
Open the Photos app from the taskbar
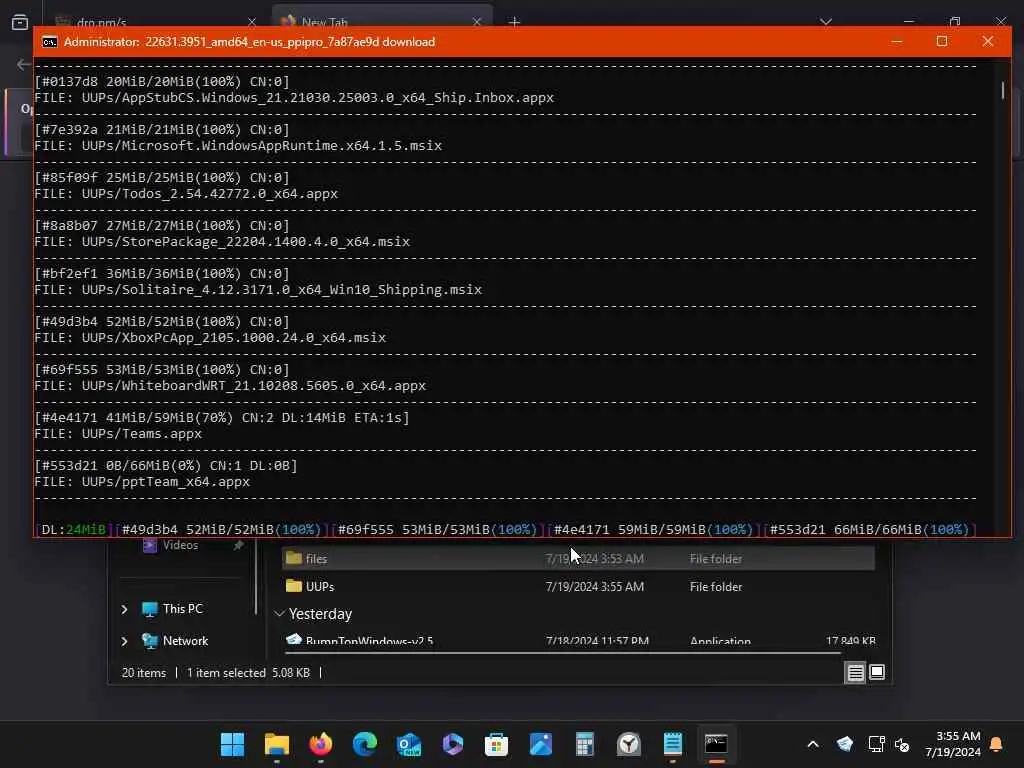541,744
